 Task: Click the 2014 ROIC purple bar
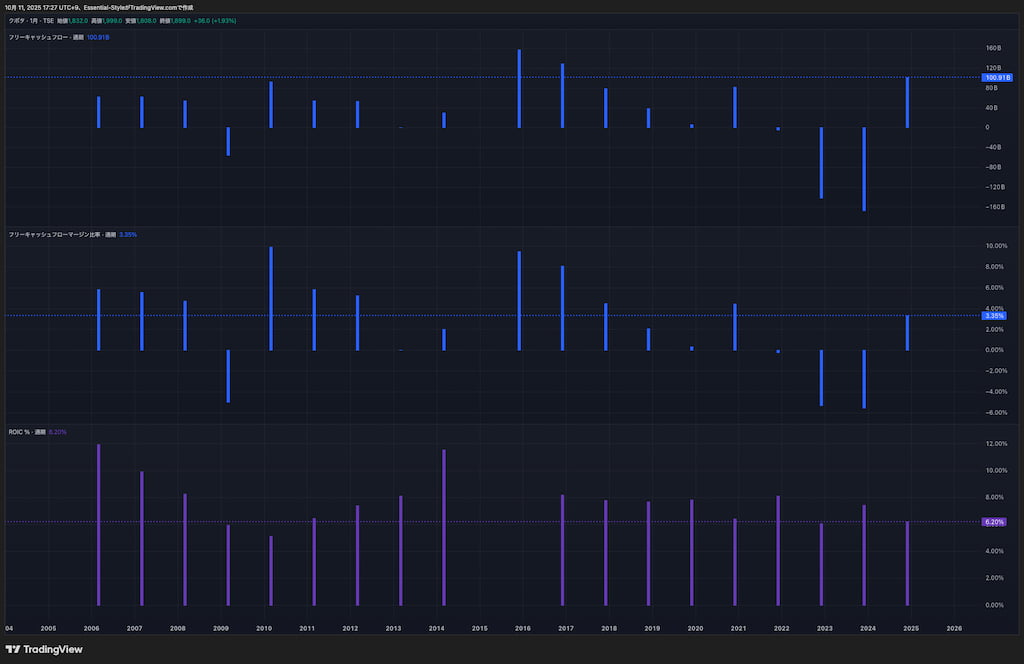tap(443, 527)
